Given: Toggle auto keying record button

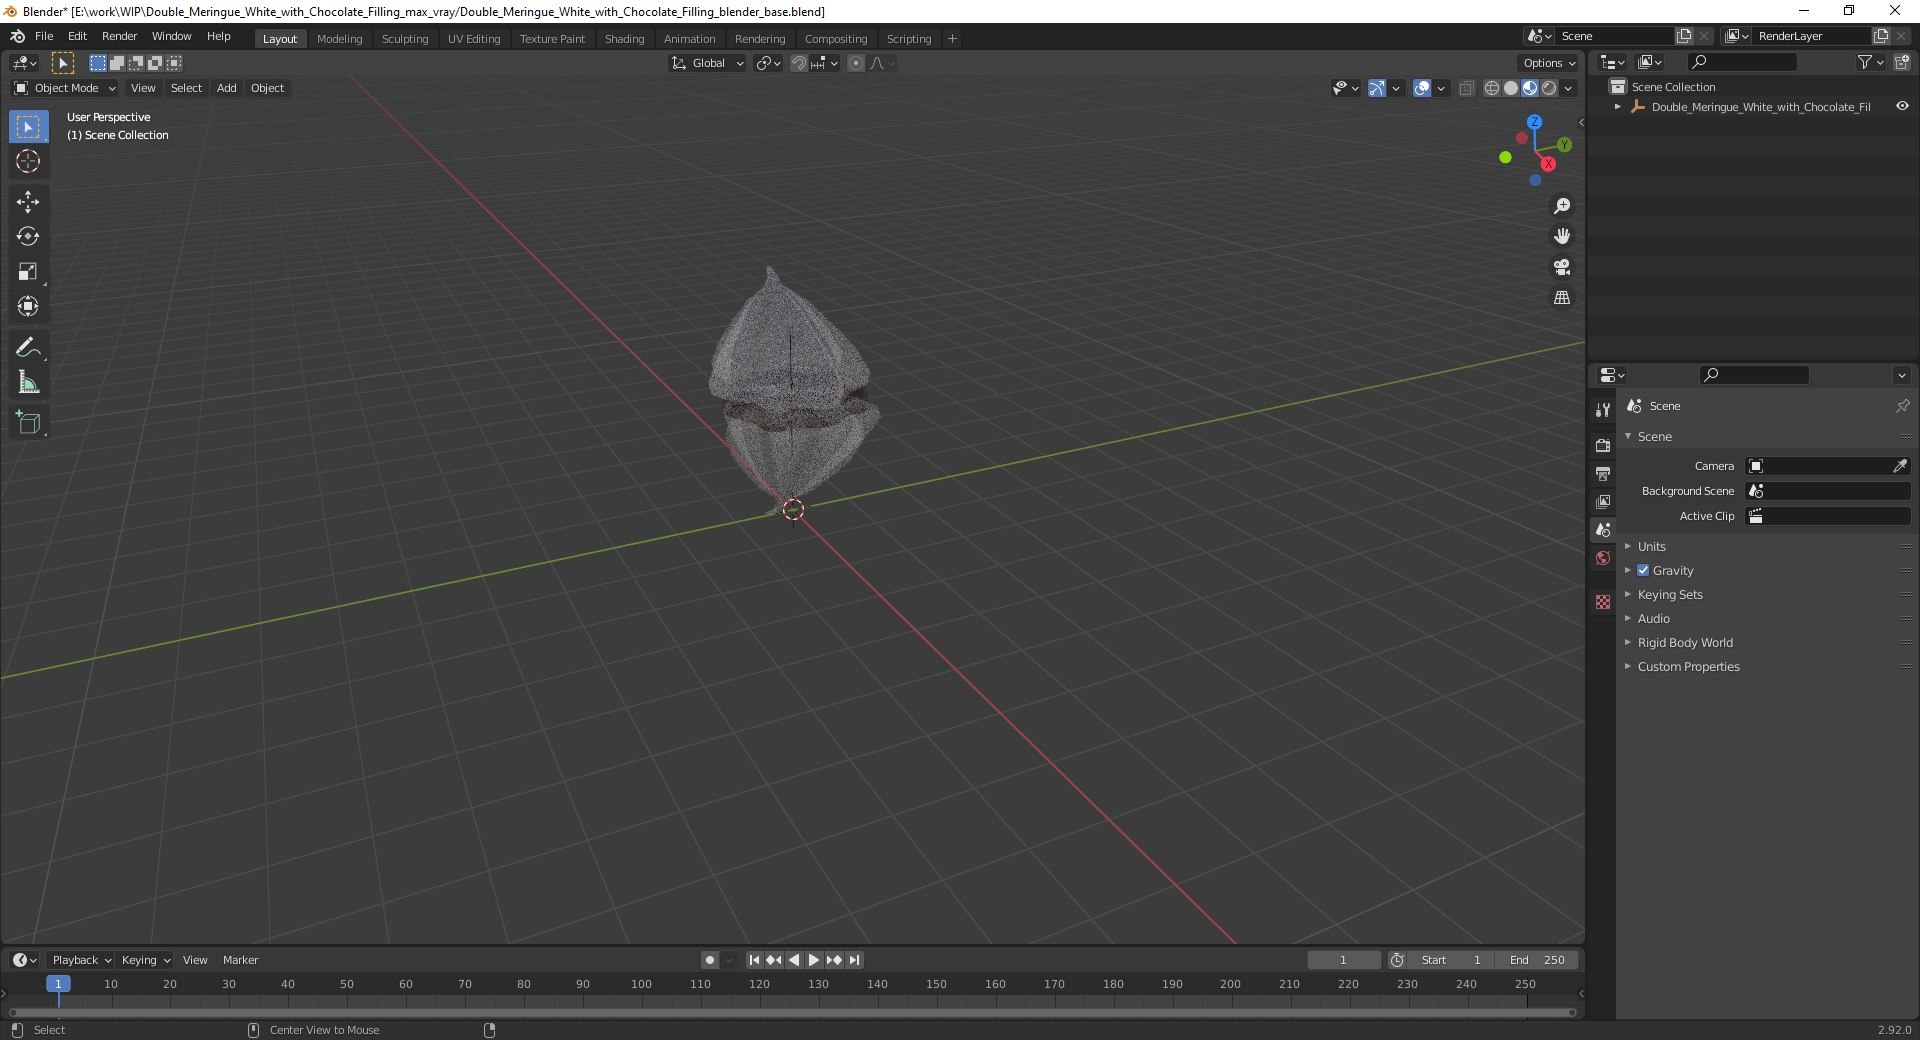Looking at the screenshot, I should click(710, 960).
